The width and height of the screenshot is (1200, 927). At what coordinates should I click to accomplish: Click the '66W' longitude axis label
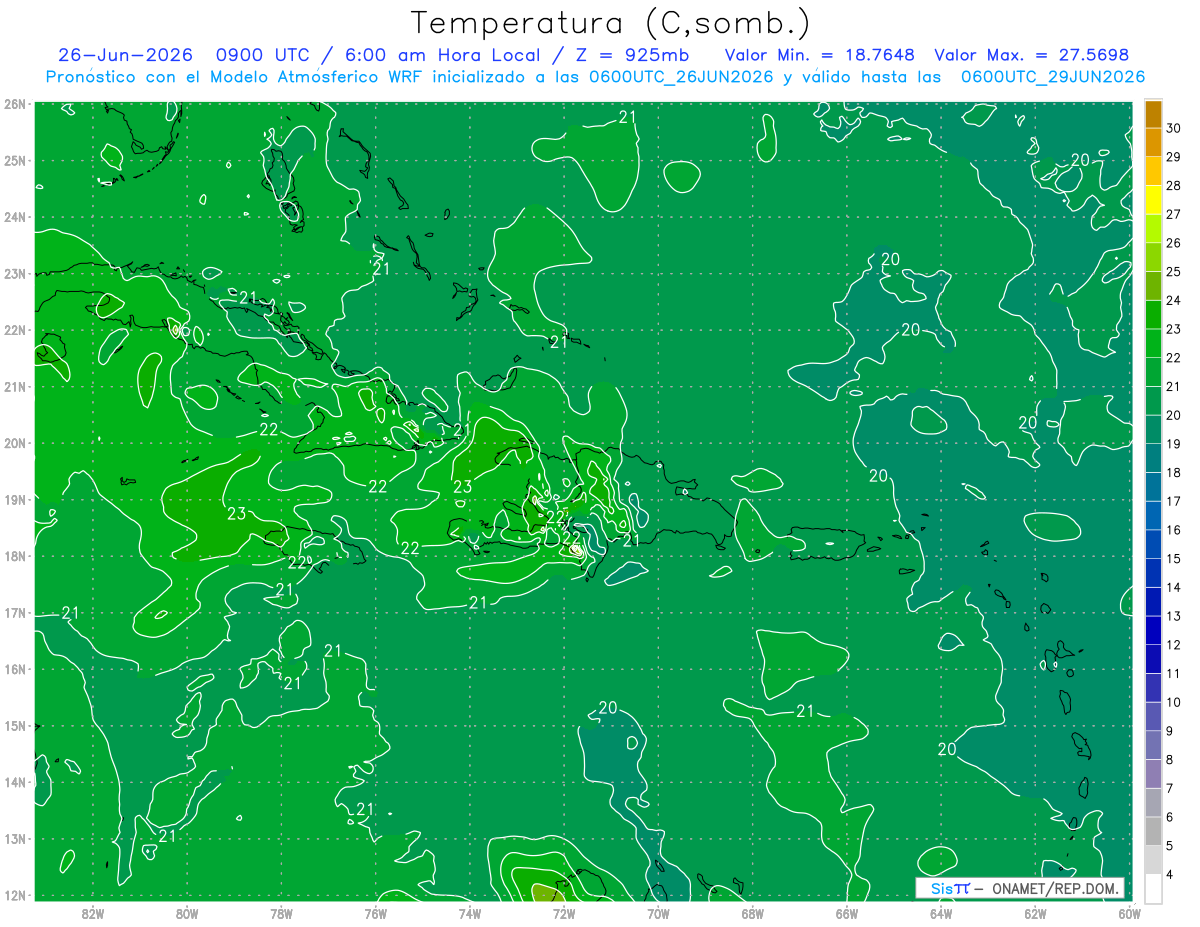pyautogui.click(x=846, y=913)
